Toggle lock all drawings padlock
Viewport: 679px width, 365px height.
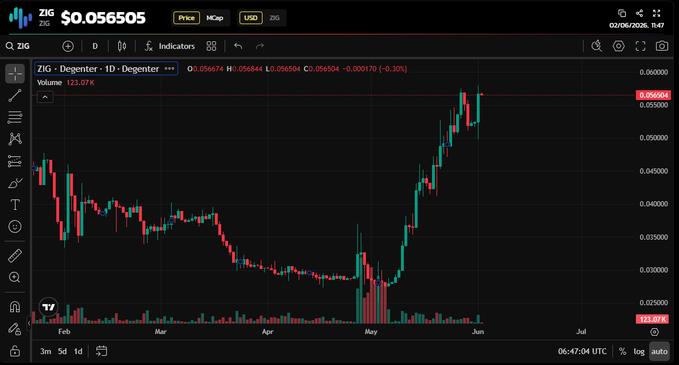(15, 351)
